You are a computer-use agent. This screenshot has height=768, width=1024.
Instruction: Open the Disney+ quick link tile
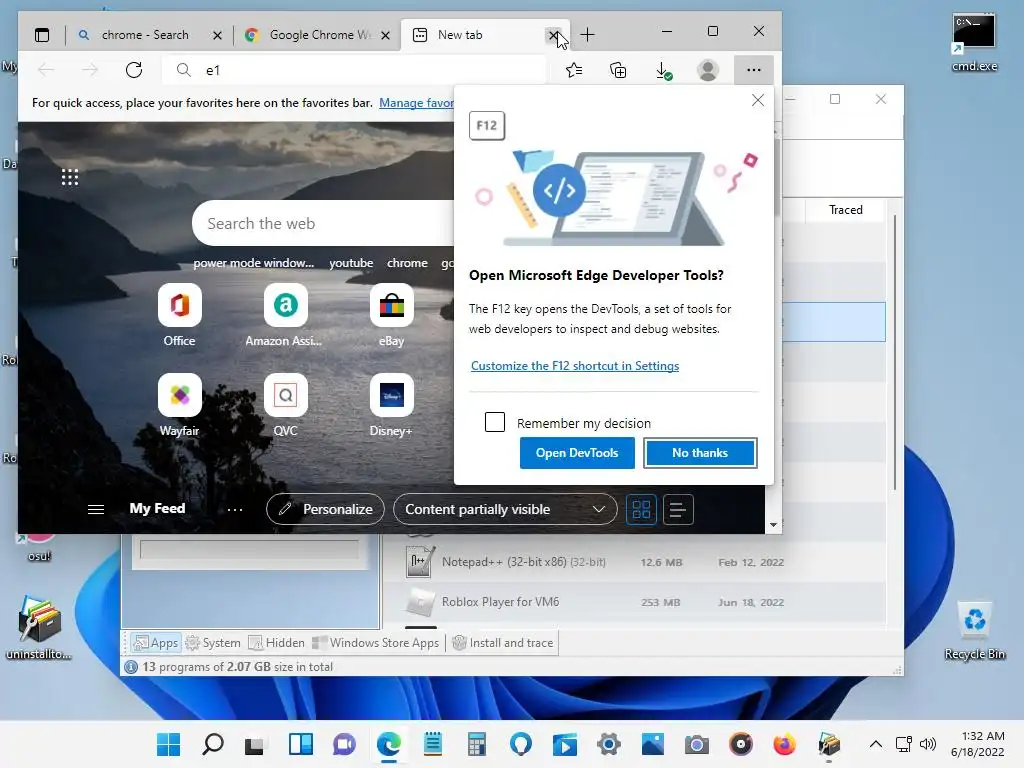click(391, 406)
